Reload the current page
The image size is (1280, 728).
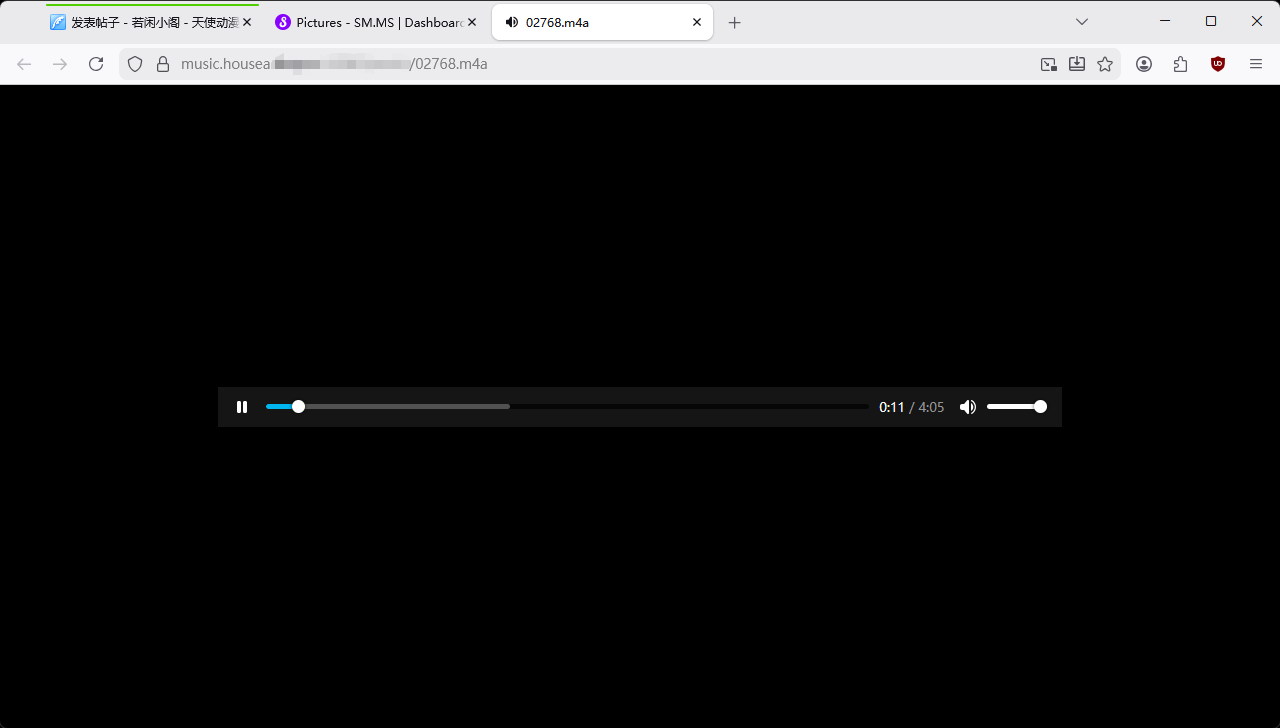point(96,64)
